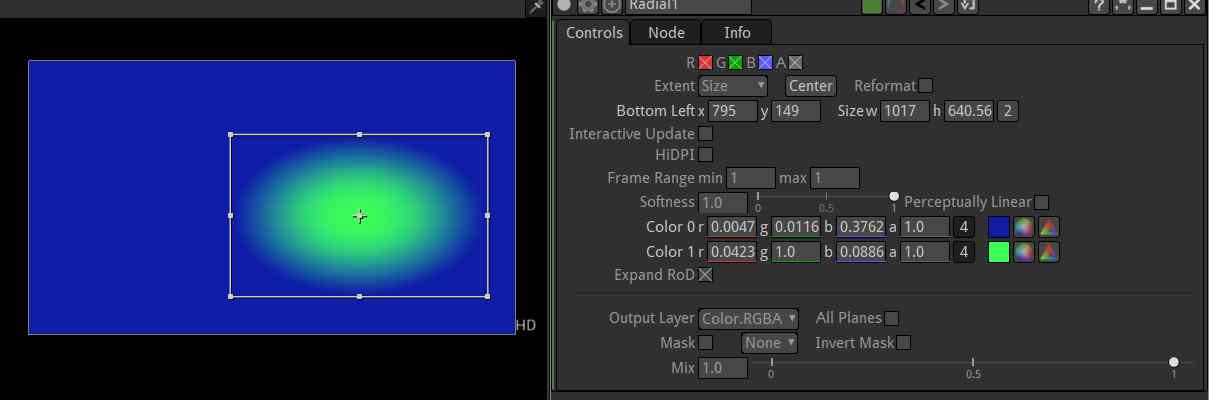Open the Color 0 blue swatch

(998, 227)
